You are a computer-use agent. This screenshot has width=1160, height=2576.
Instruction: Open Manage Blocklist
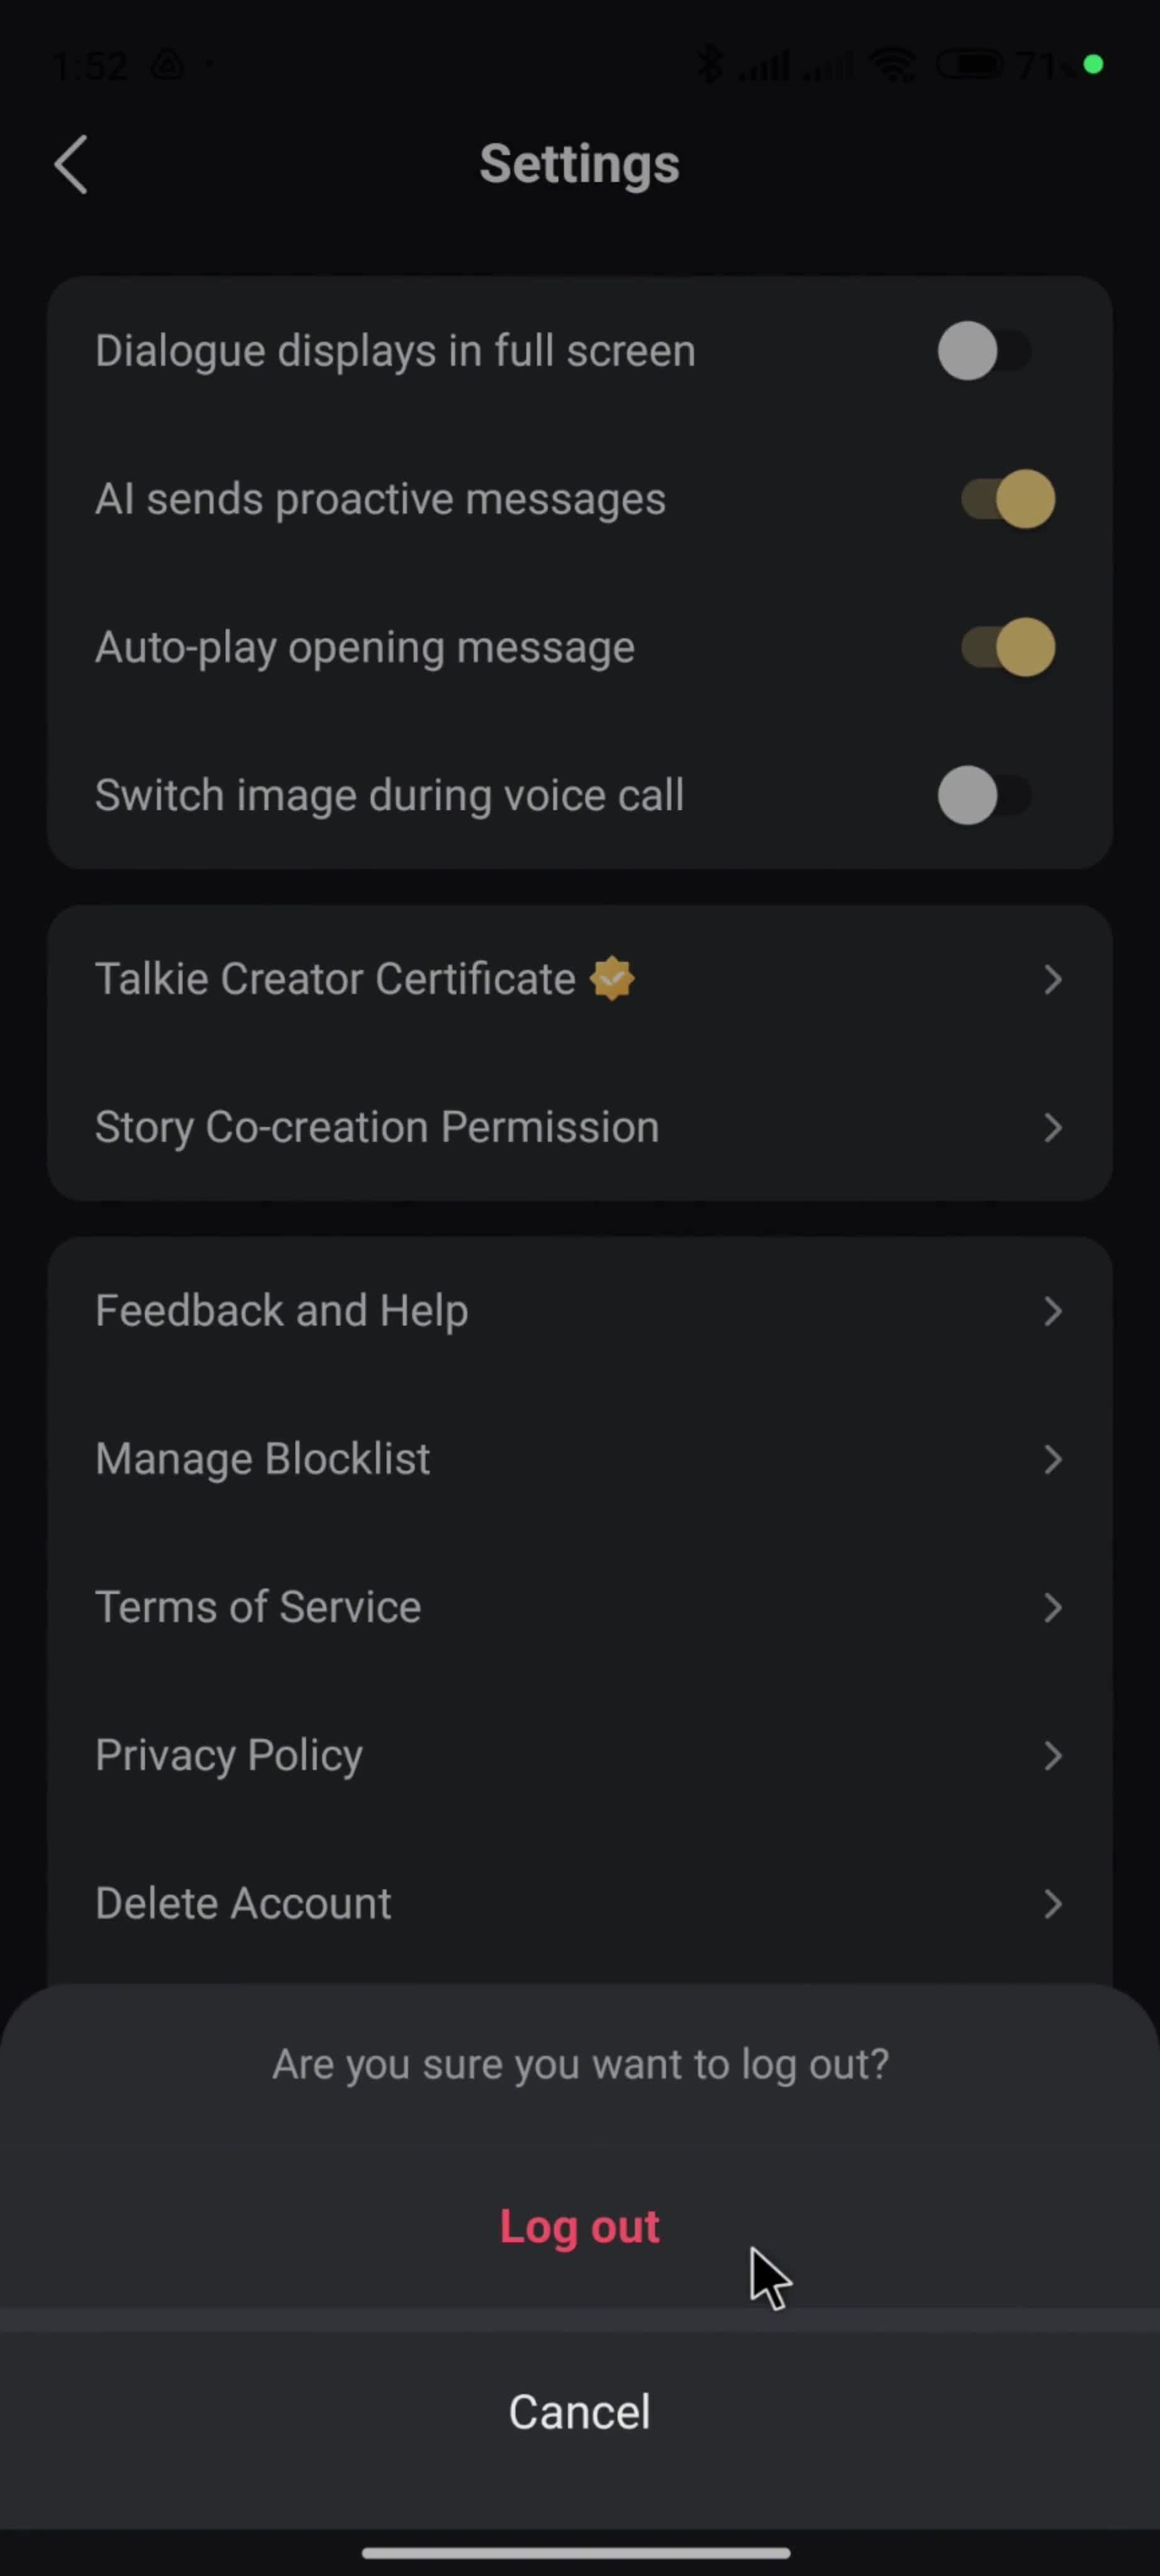tap(580, 1459)
